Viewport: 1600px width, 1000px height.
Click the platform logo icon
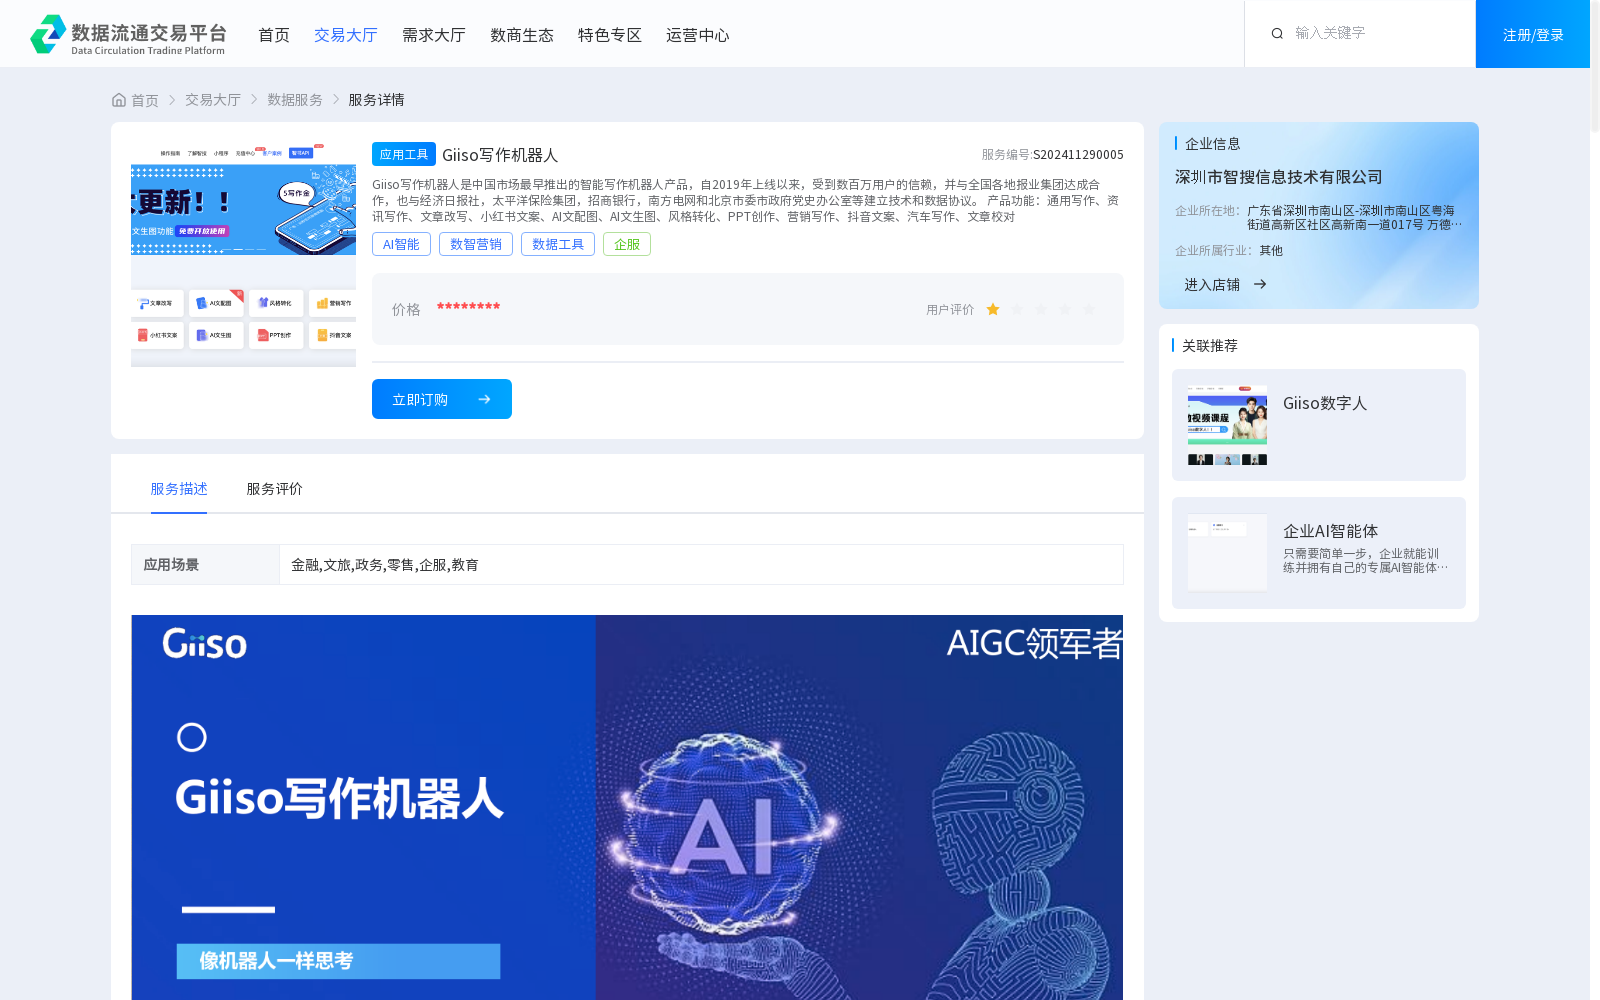[48, 34]
